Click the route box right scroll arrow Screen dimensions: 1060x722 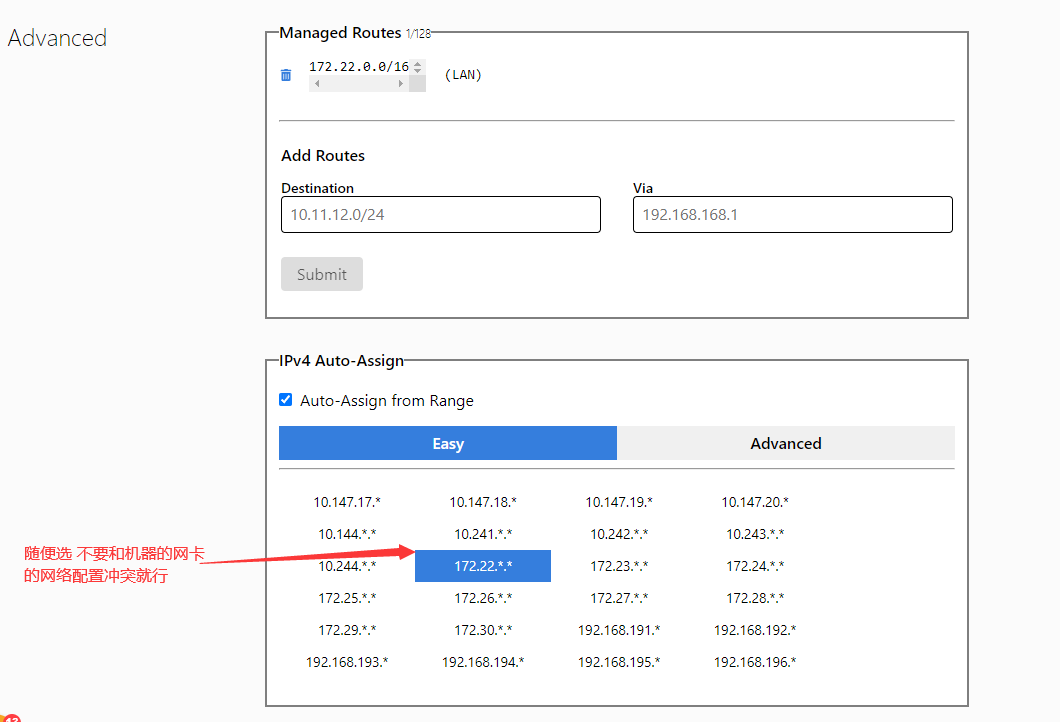401,84
